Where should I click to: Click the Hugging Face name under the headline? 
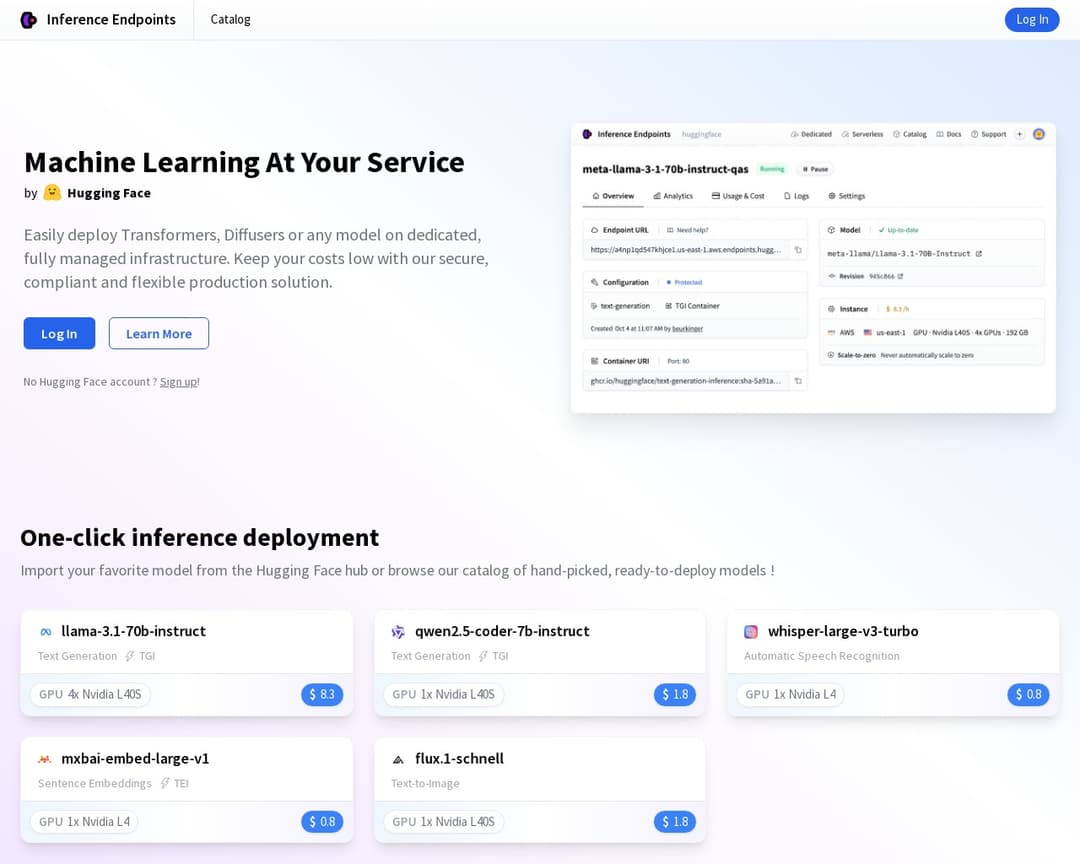(109, 193)
